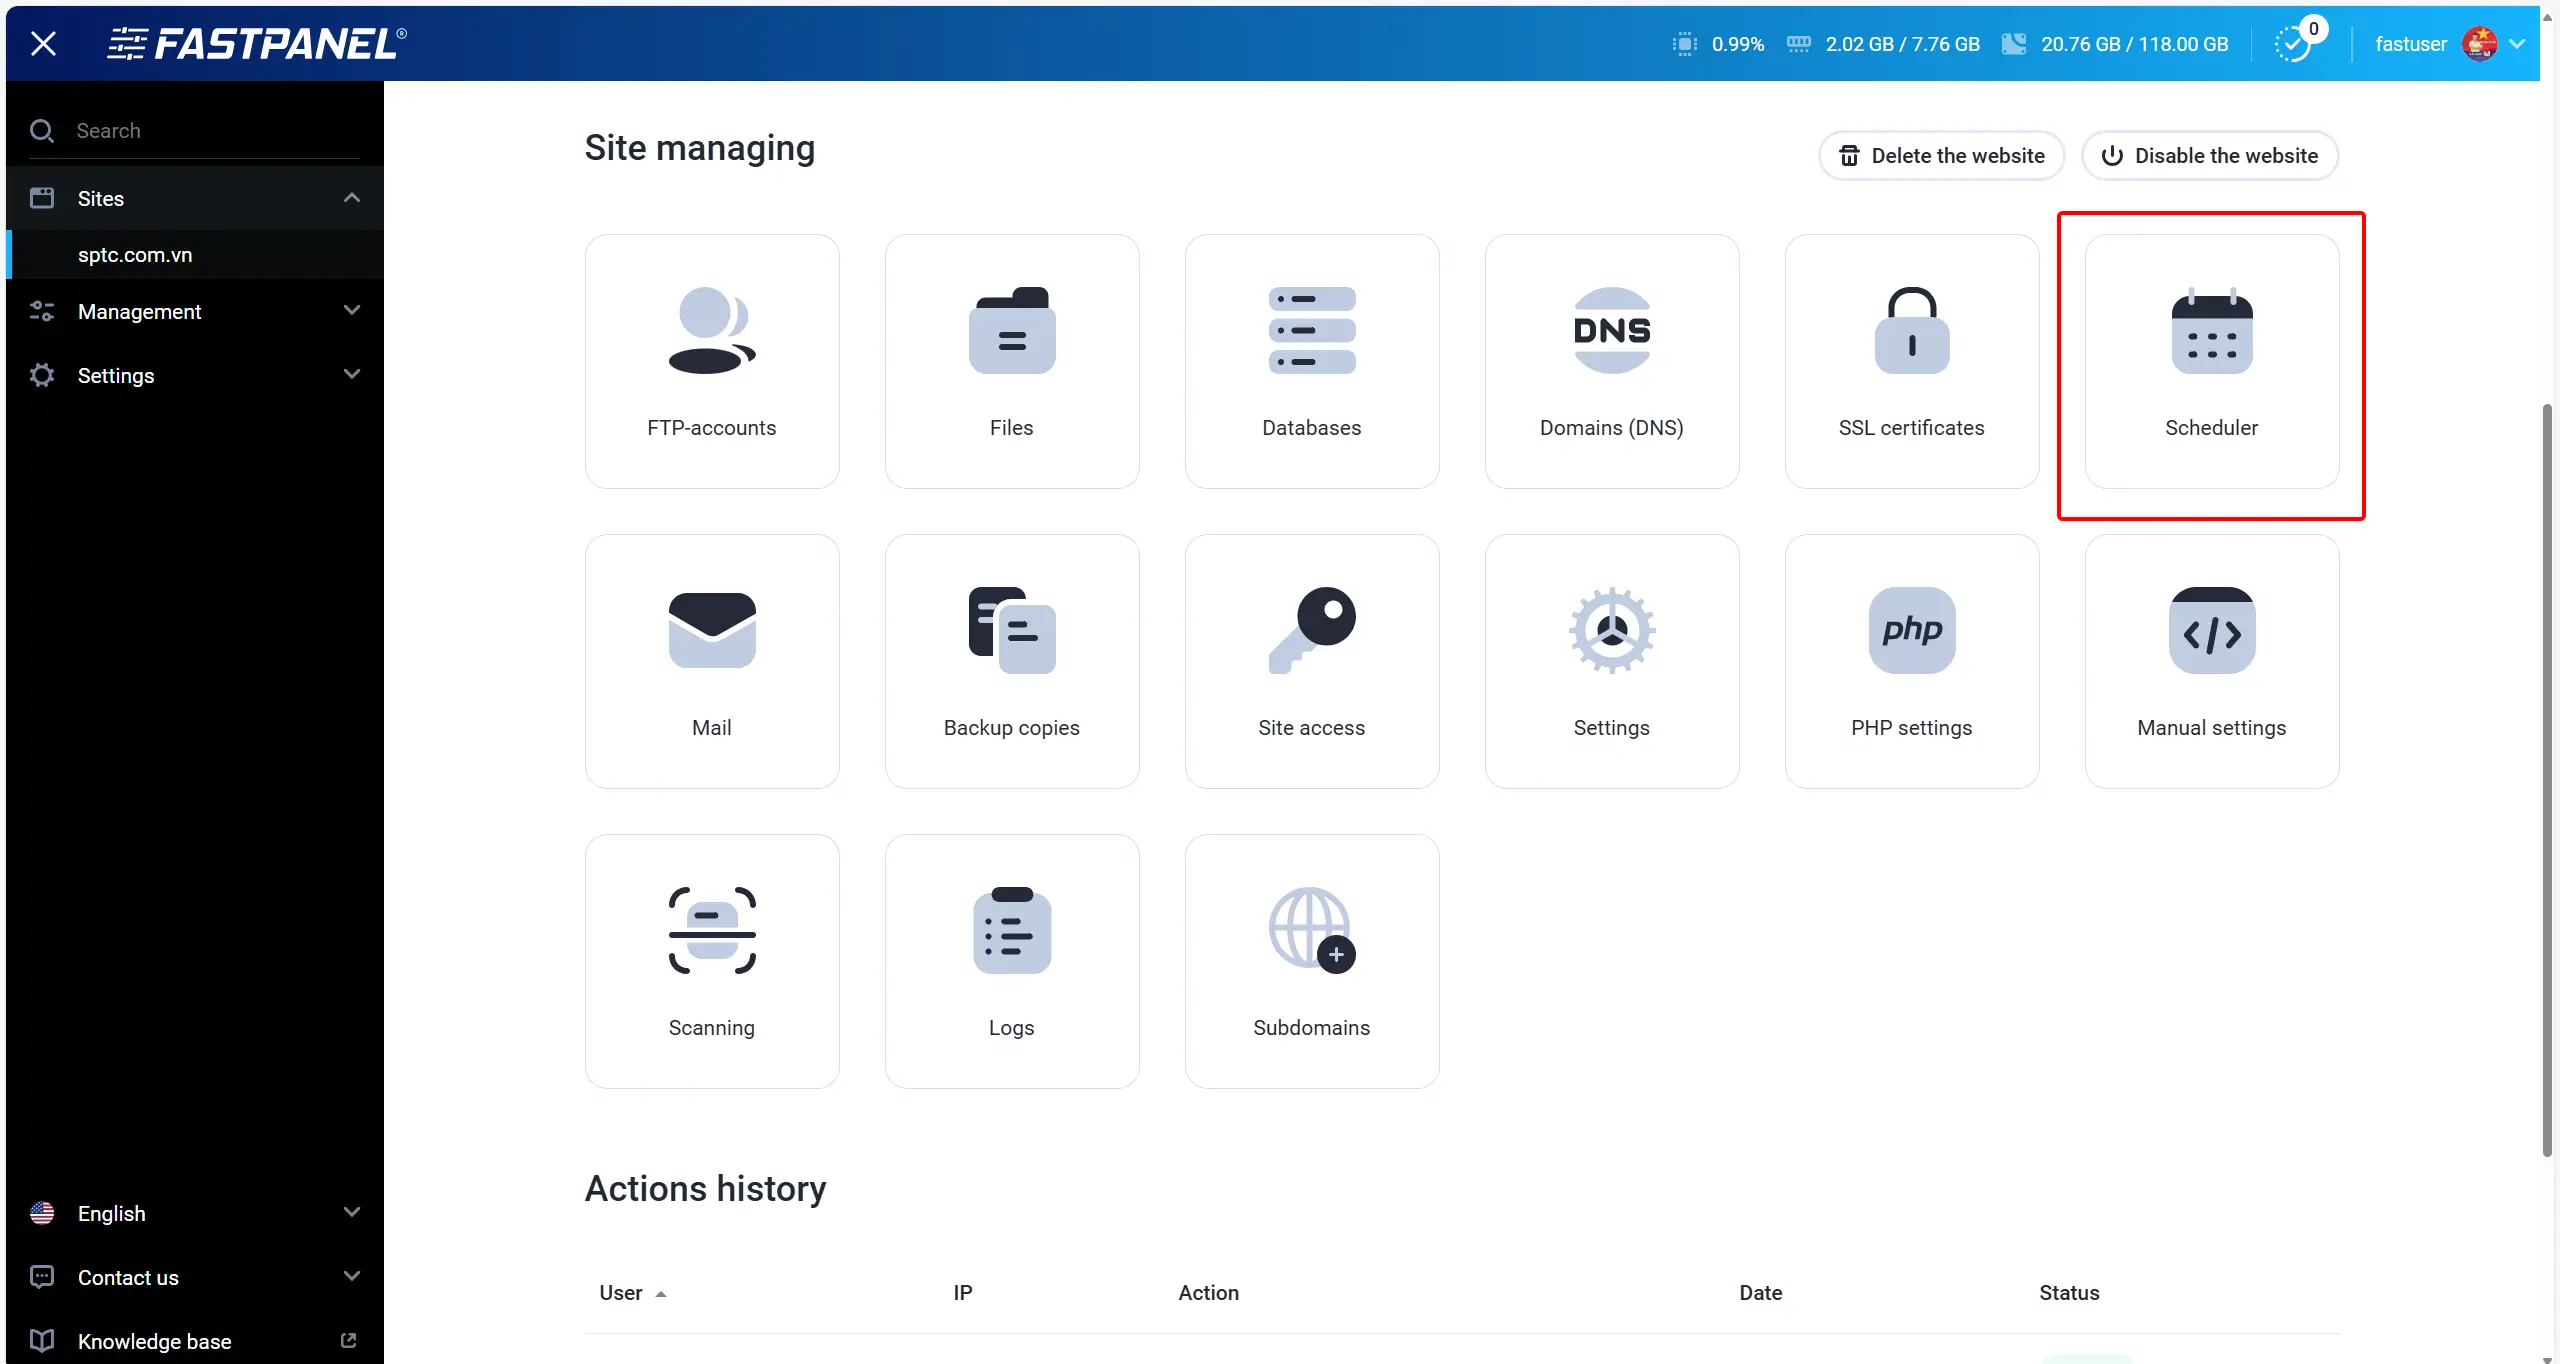Open SSL certificates tile
The width and height of the screenshot is (2560, 1364).
[x=1911, y=361]
